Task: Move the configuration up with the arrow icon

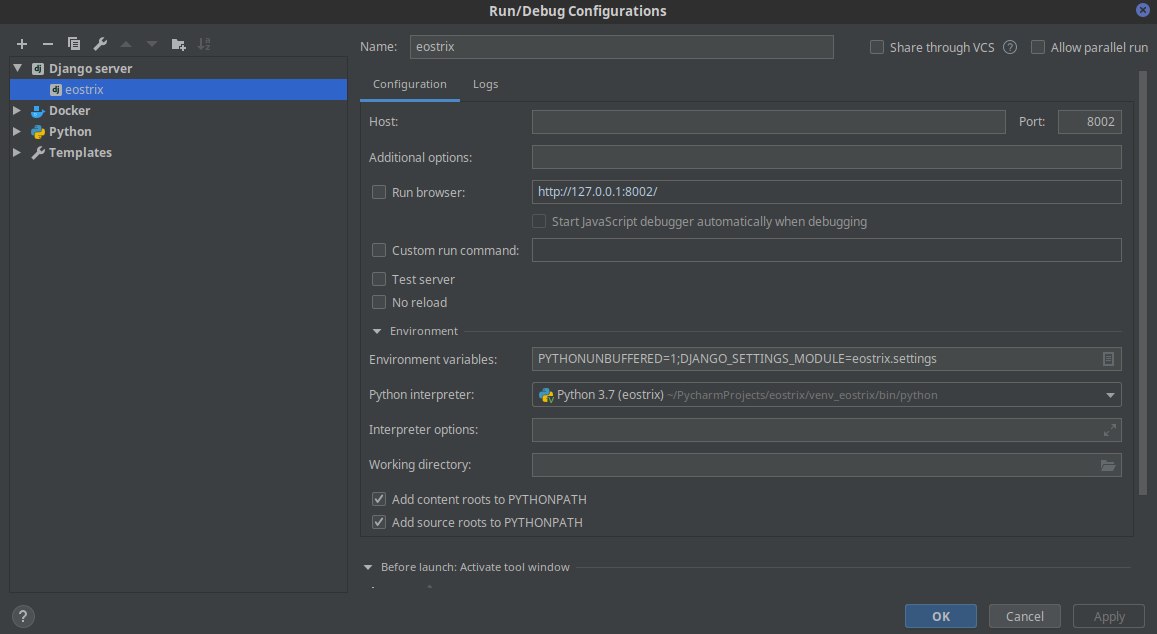Action: tap(126, 44)
